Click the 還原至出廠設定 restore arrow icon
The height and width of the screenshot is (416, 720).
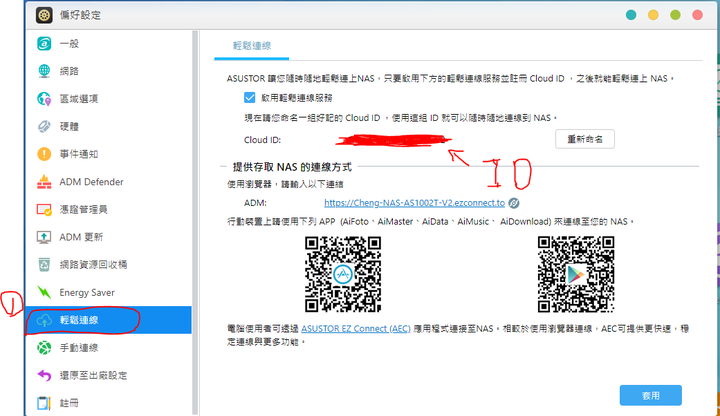coord(44,375)
